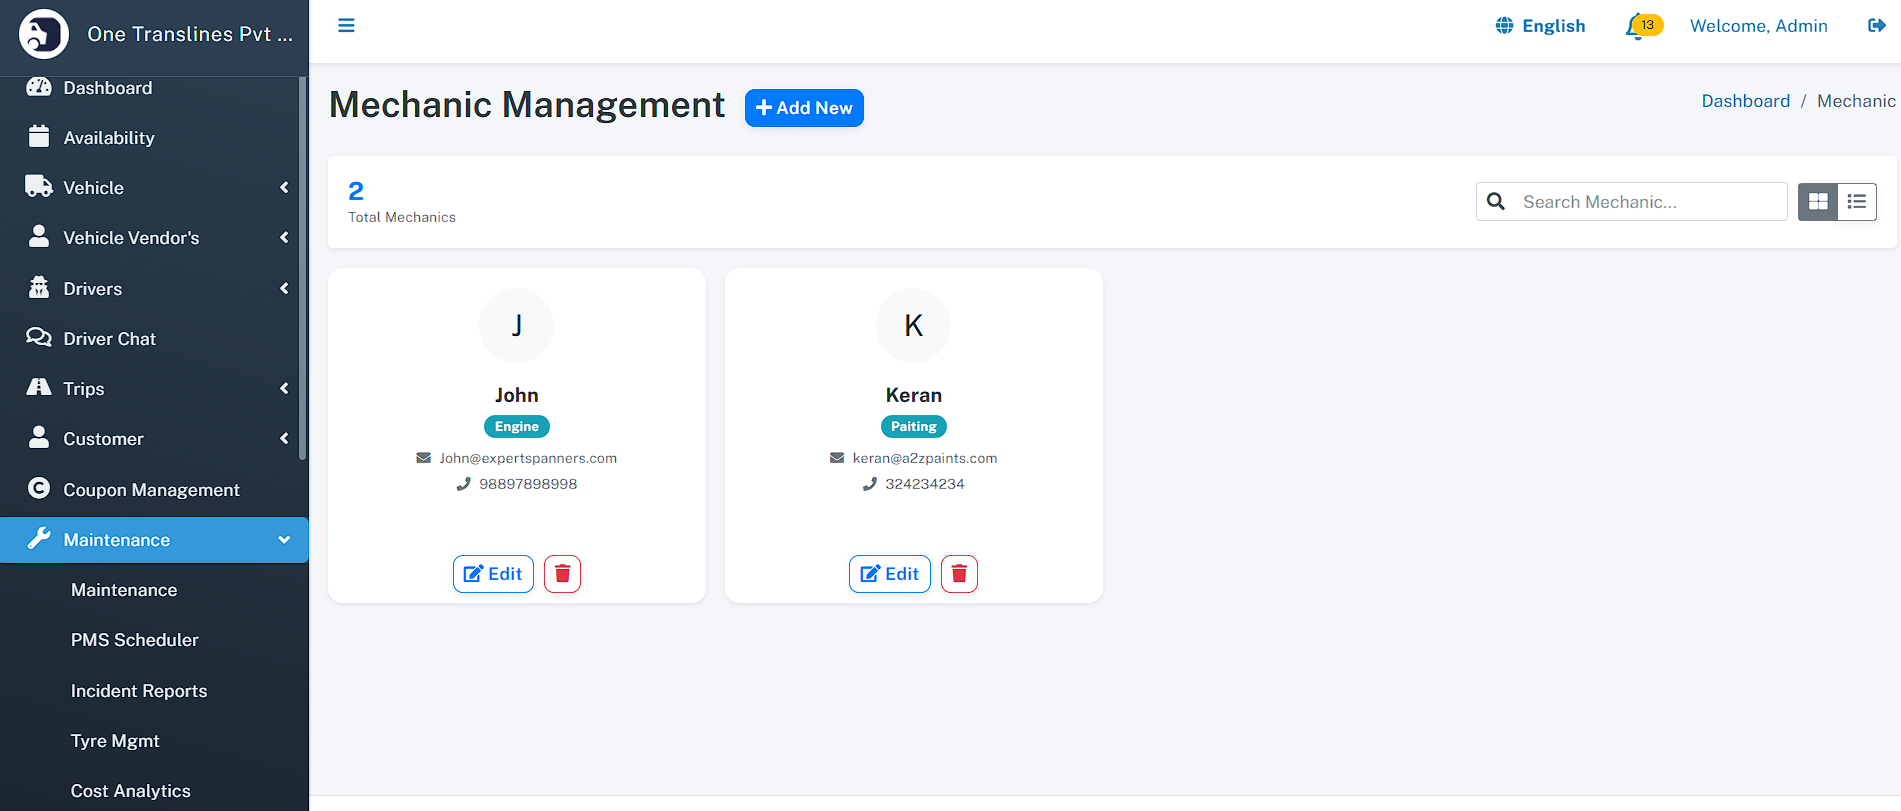Click the Add New mechanic button
This screenshot has width=1901, height=811.
(x=804, y=108)
